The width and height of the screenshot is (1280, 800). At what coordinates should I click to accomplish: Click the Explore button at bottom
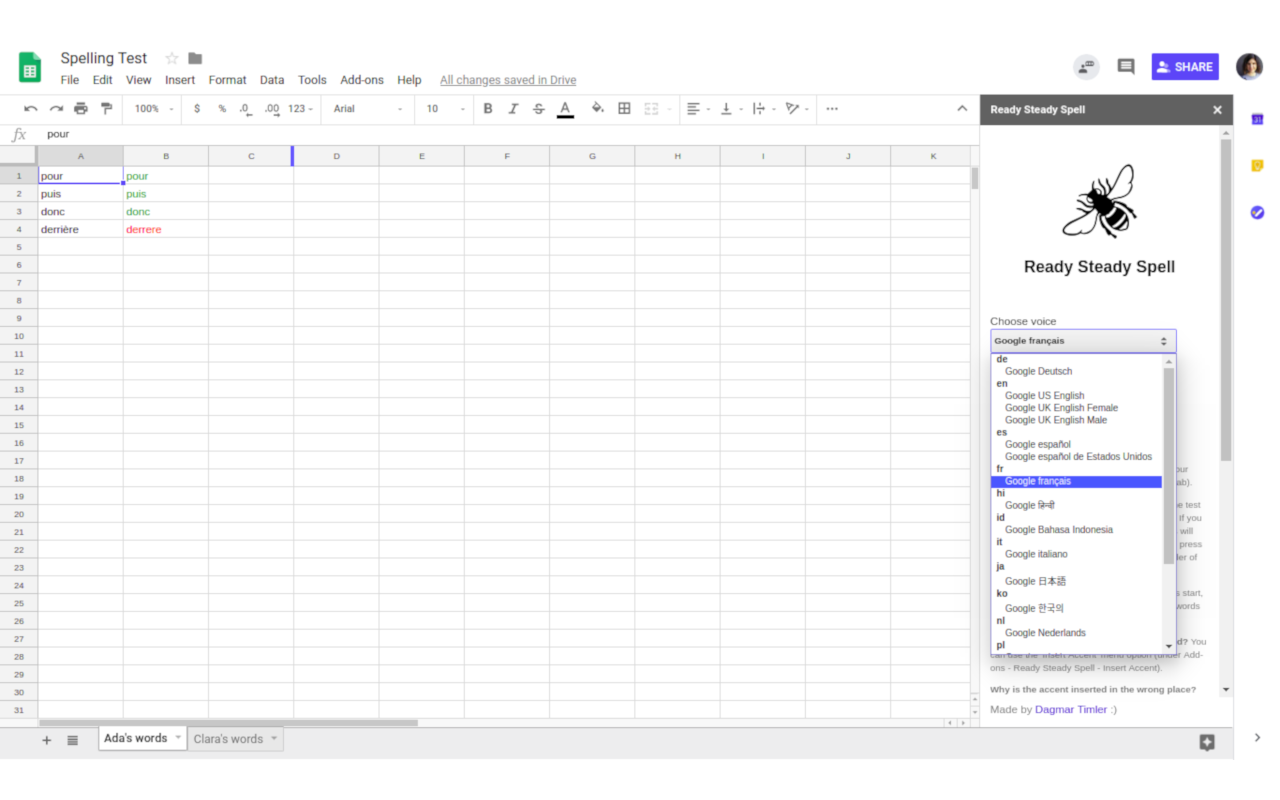(x=1207, y=742)
